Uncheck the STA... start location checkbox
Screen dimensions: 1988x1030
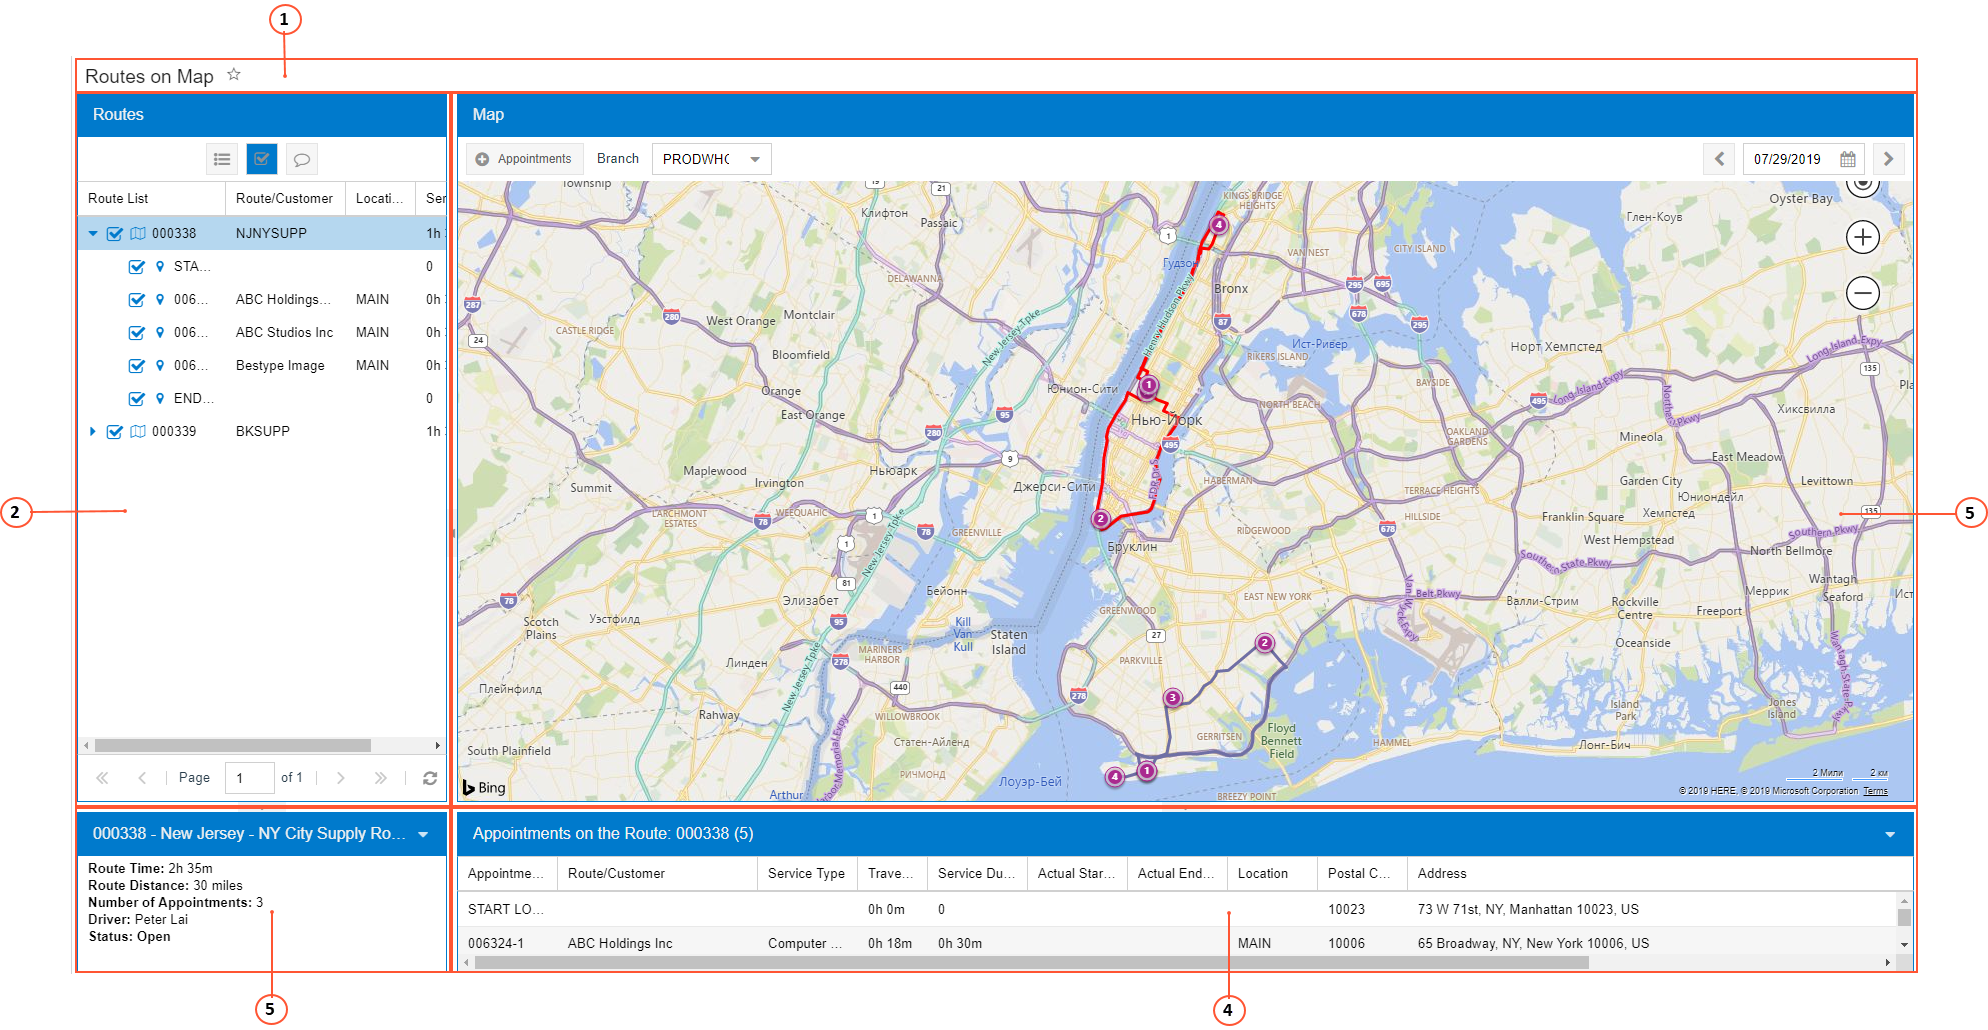tap(137, 266)
